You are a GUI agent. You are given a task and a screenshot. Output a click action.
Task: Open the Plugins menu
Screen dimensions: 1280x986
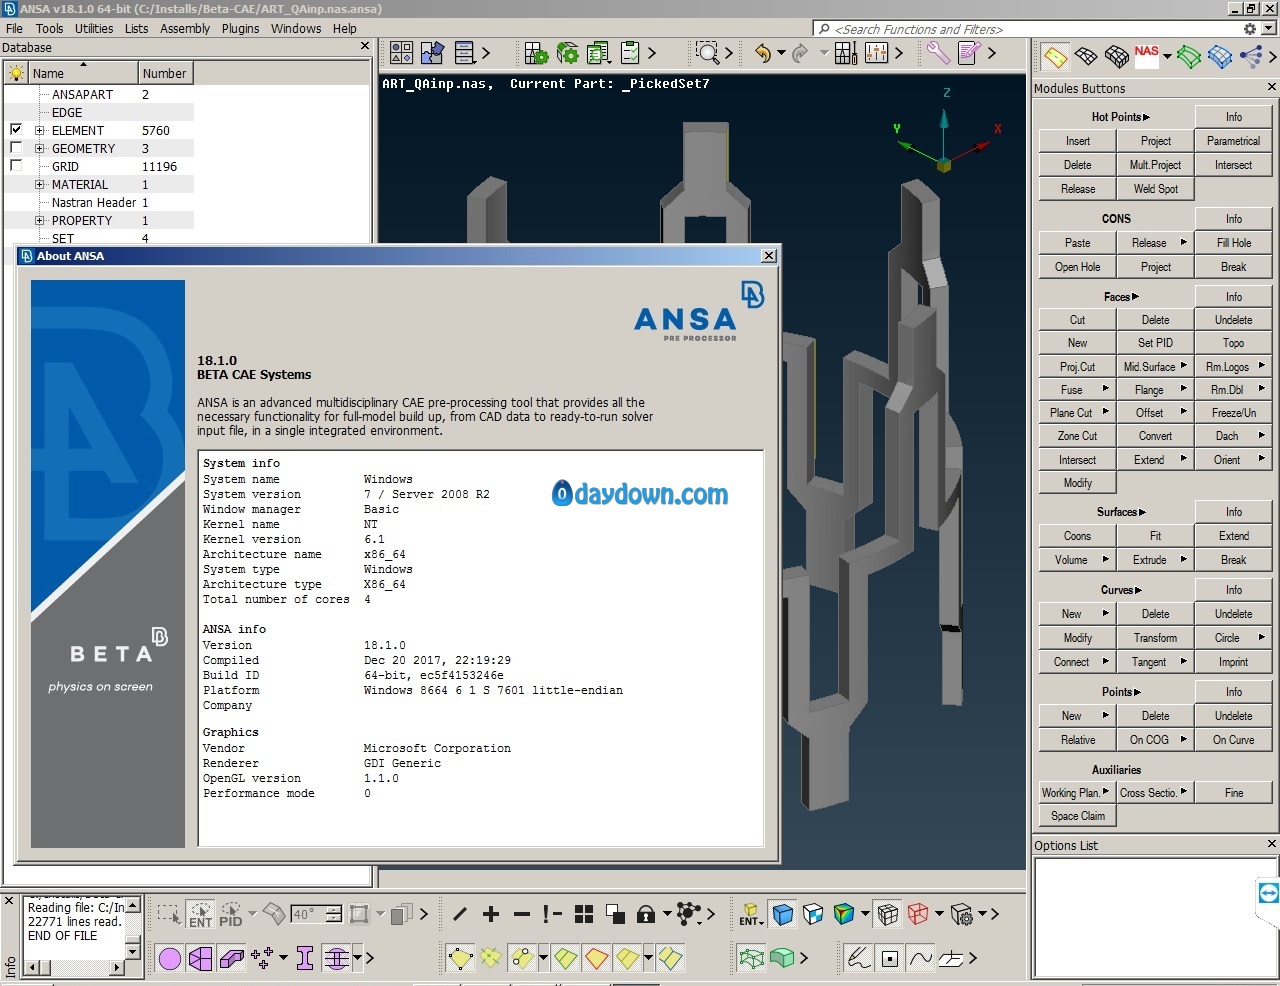[240, 29]
